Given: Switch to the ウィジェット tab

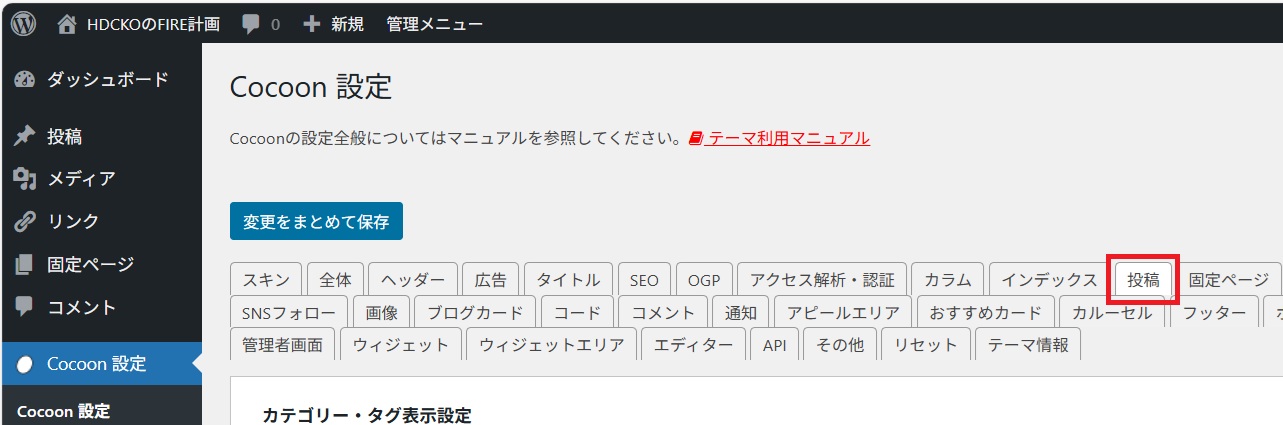Looking at the screenshot, I should (x=401, y=345).
